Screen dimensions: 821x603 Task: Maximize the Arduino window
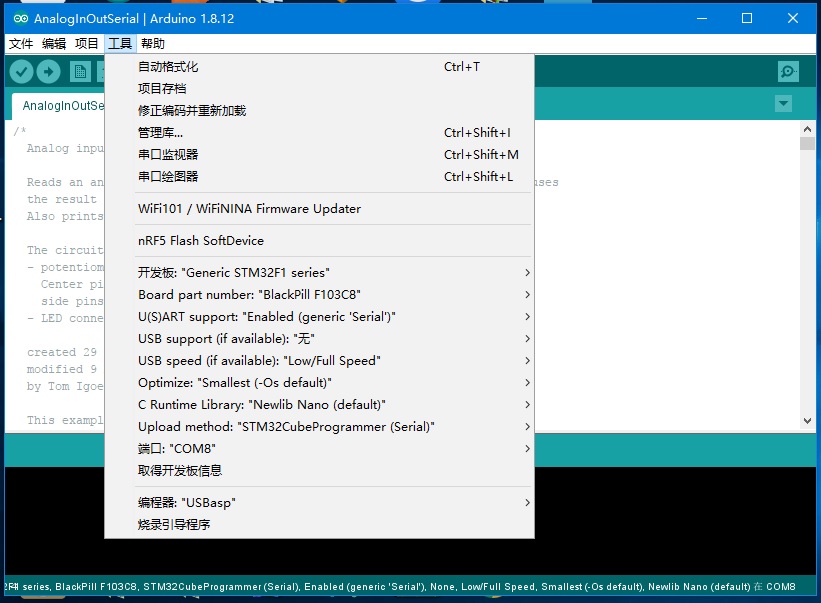(x=747, y=18)
